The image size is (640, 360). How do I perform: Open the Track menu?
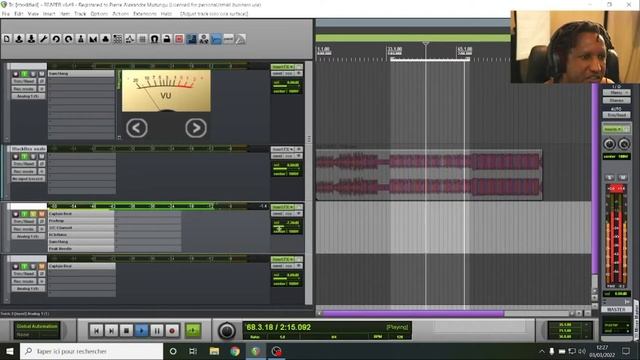[x=80, y=13]
